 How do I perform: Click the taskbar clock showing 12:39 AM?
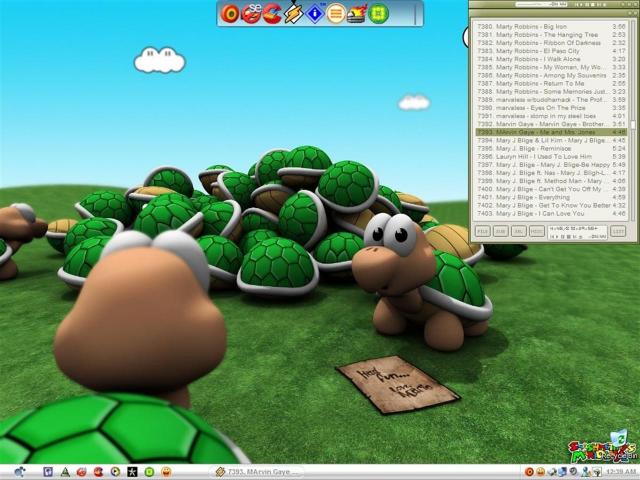(x=620, y=472)
